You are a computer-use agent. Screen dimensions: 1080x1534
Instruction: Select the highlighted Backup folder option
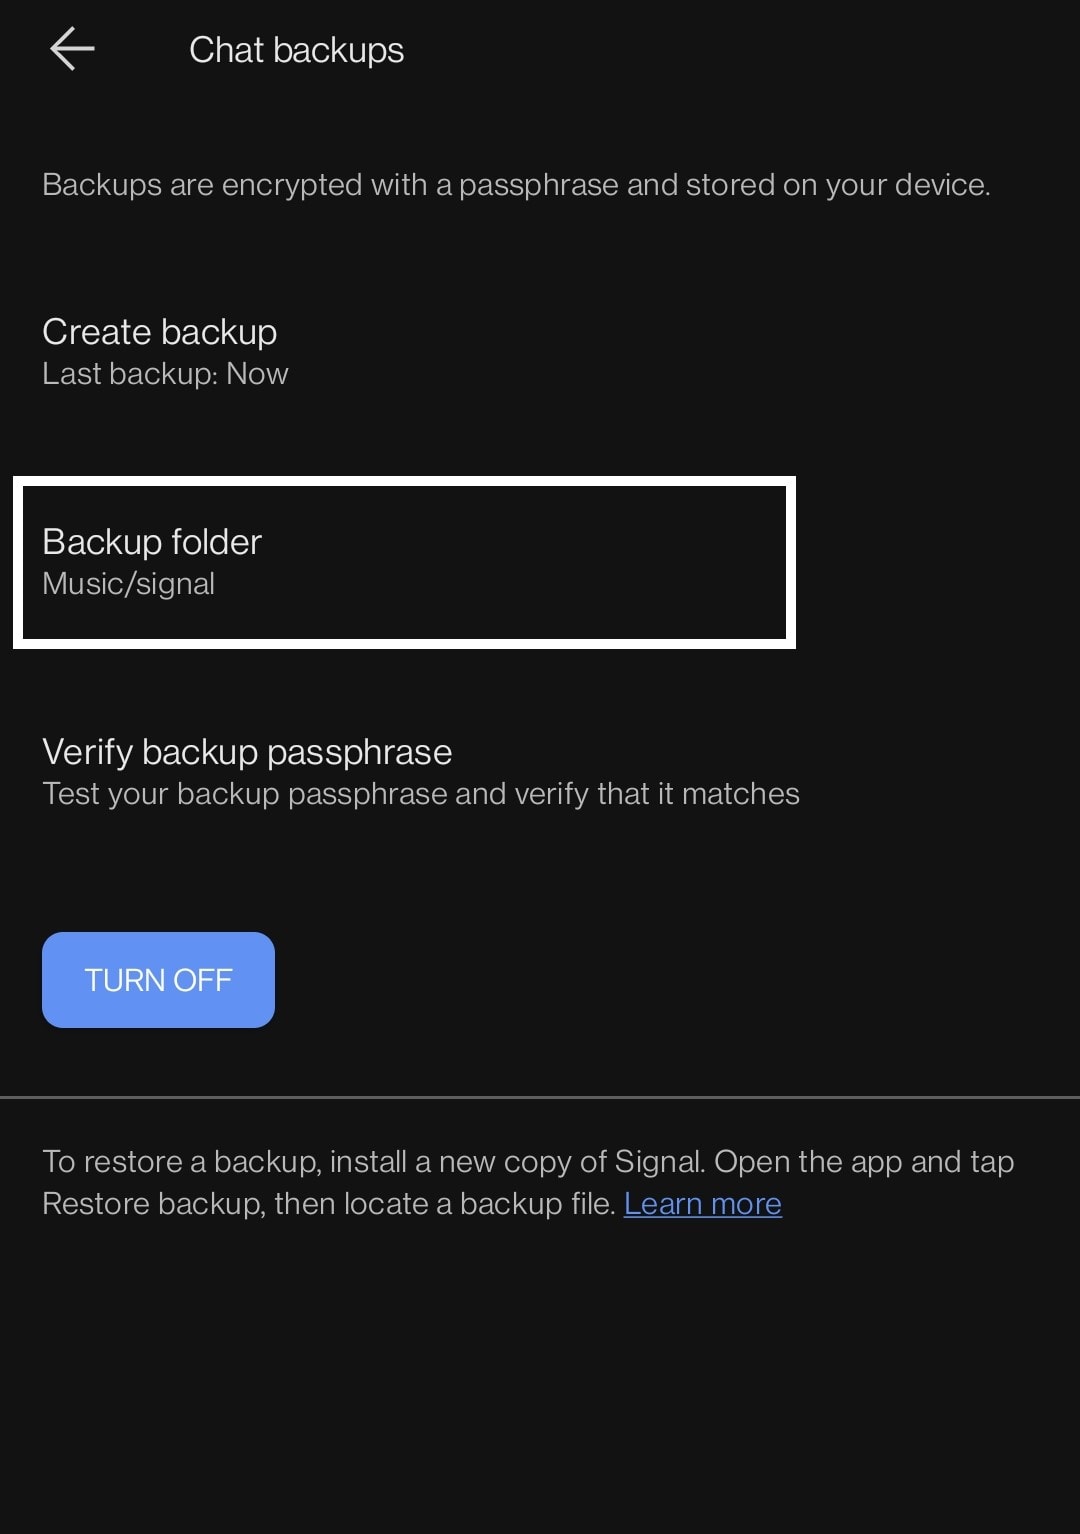[400, 560]
